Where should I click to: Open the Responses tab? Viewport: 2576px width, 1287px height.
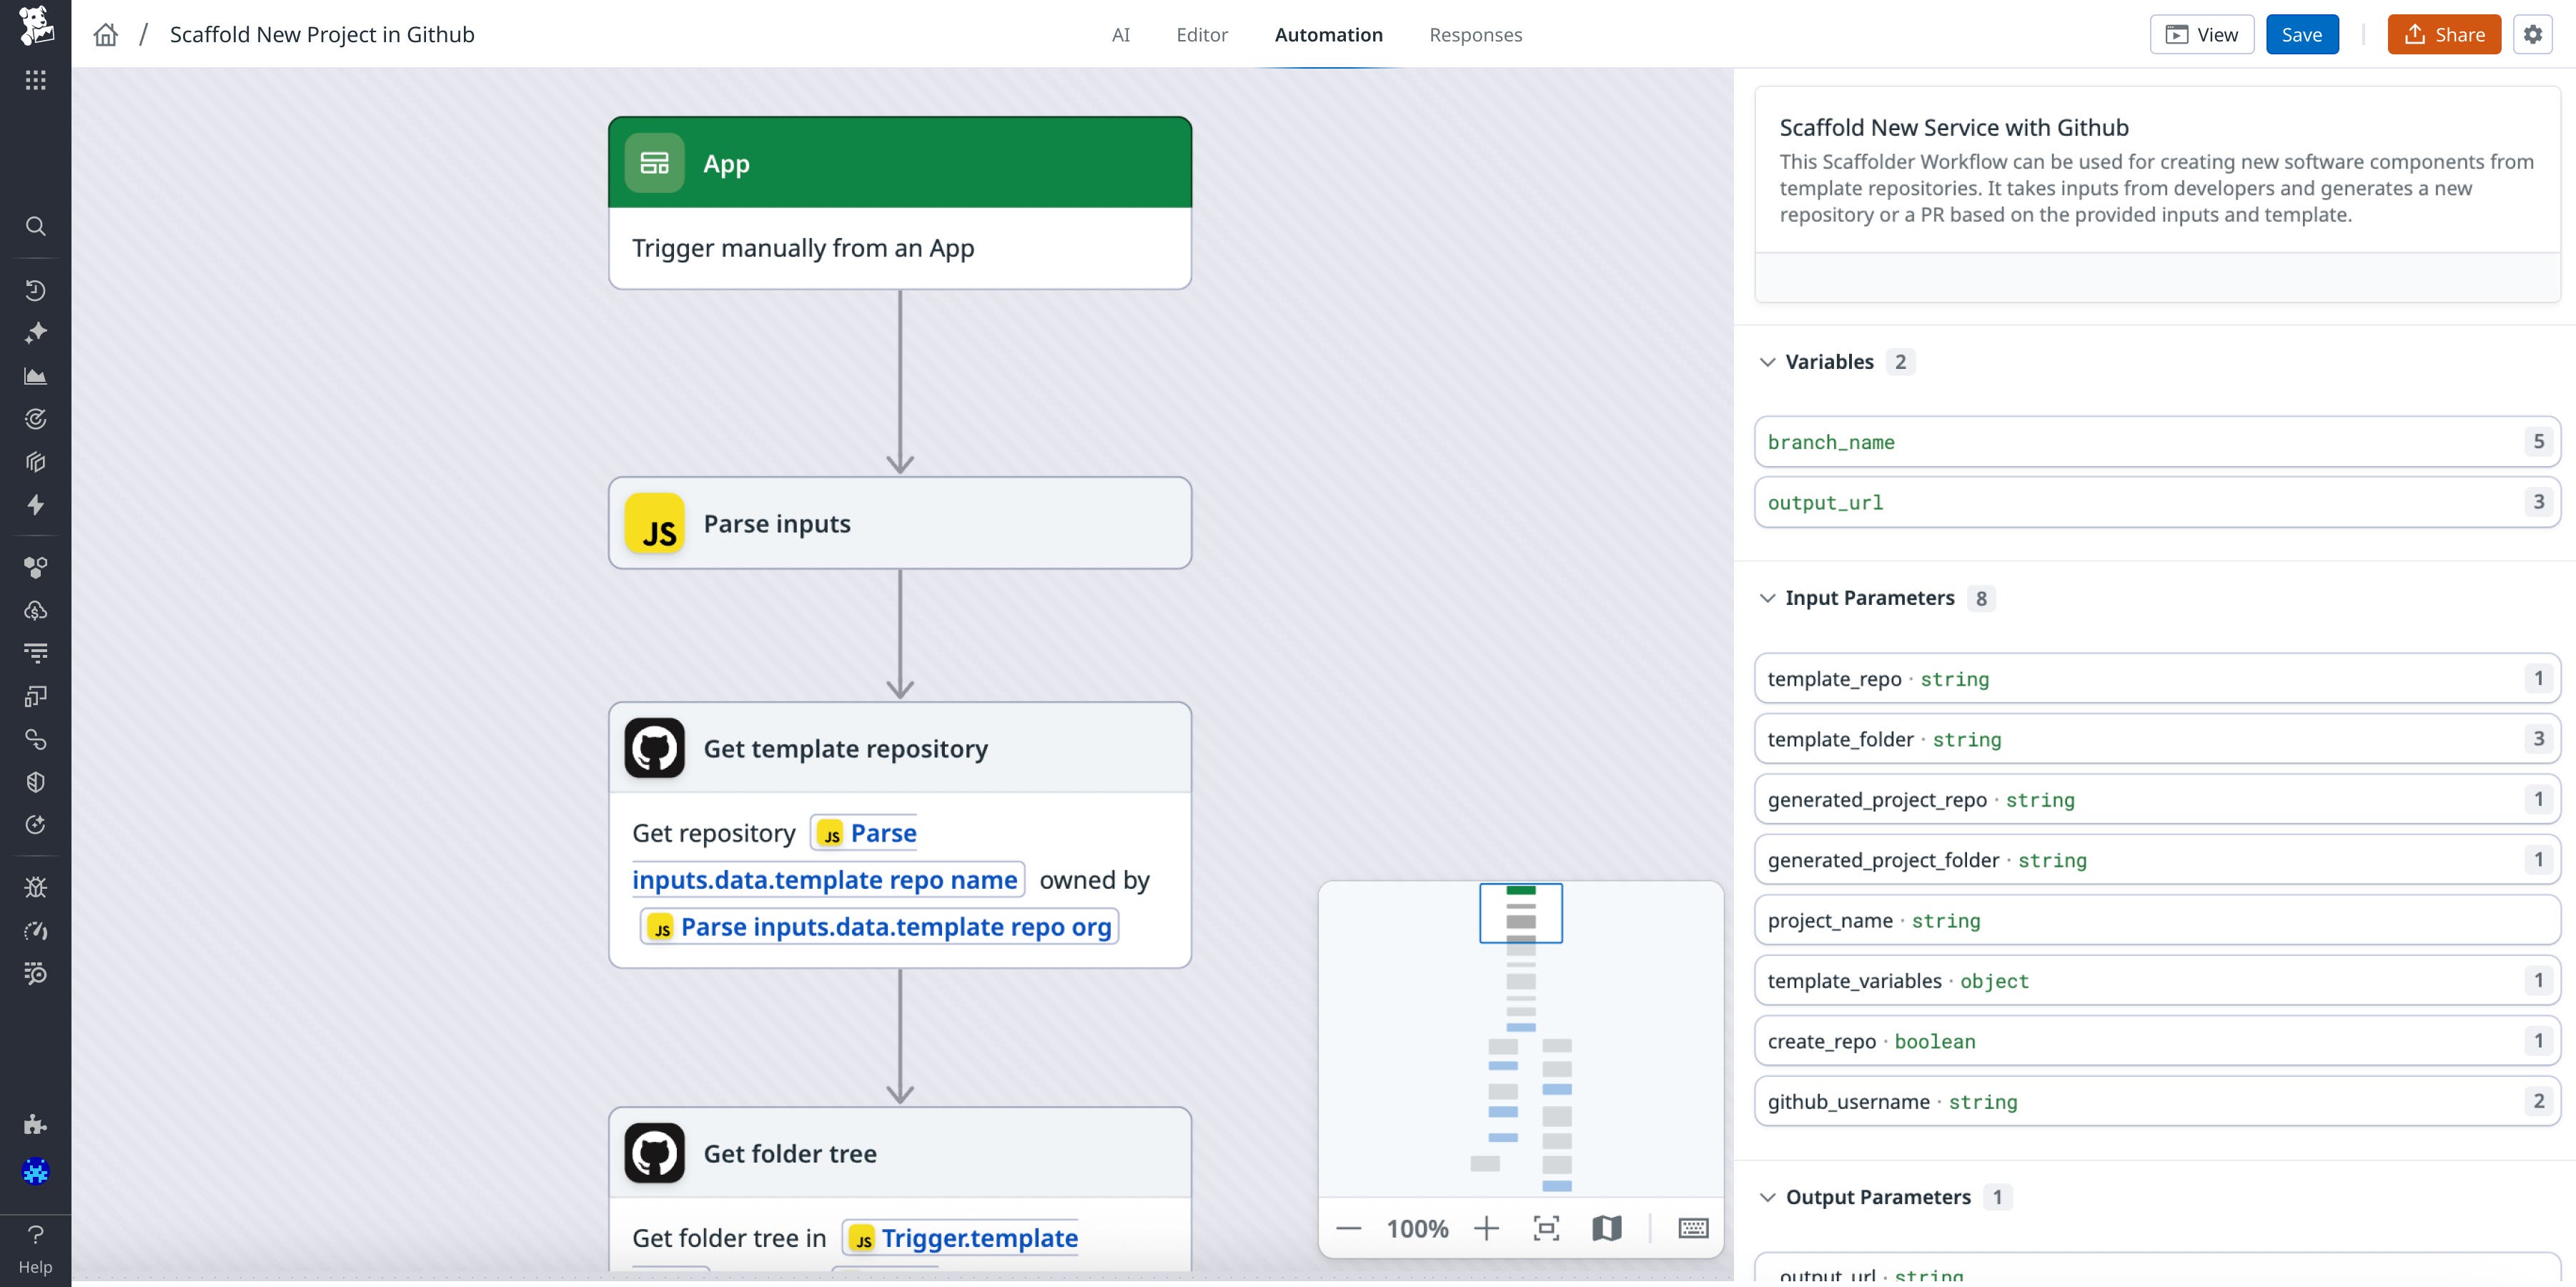[x=1476, y=34]
